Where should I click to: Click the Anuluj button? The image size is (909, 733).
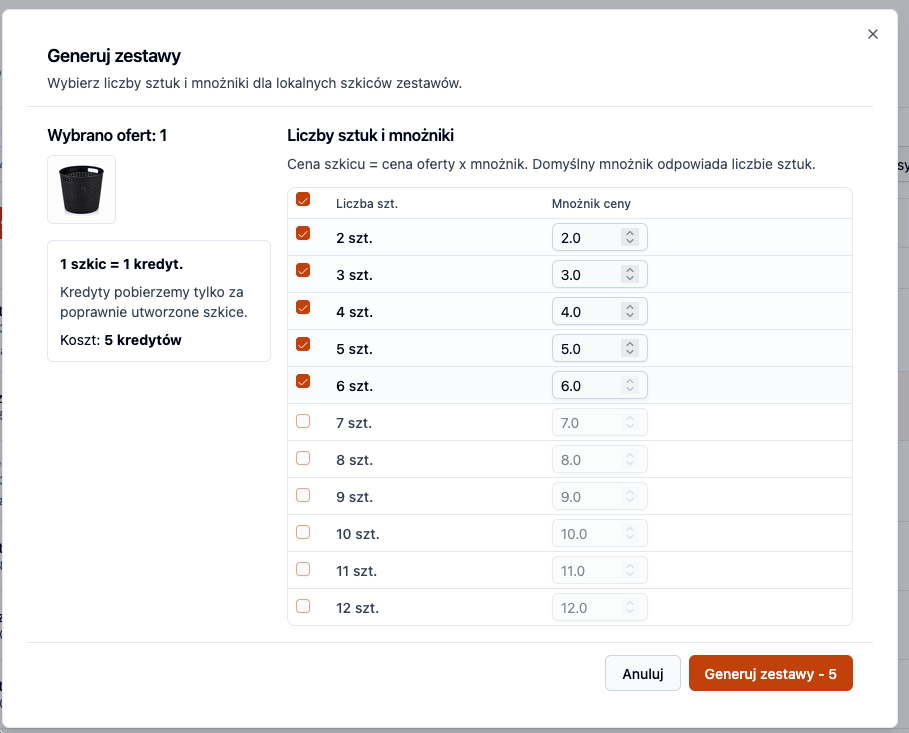point(642,673)
